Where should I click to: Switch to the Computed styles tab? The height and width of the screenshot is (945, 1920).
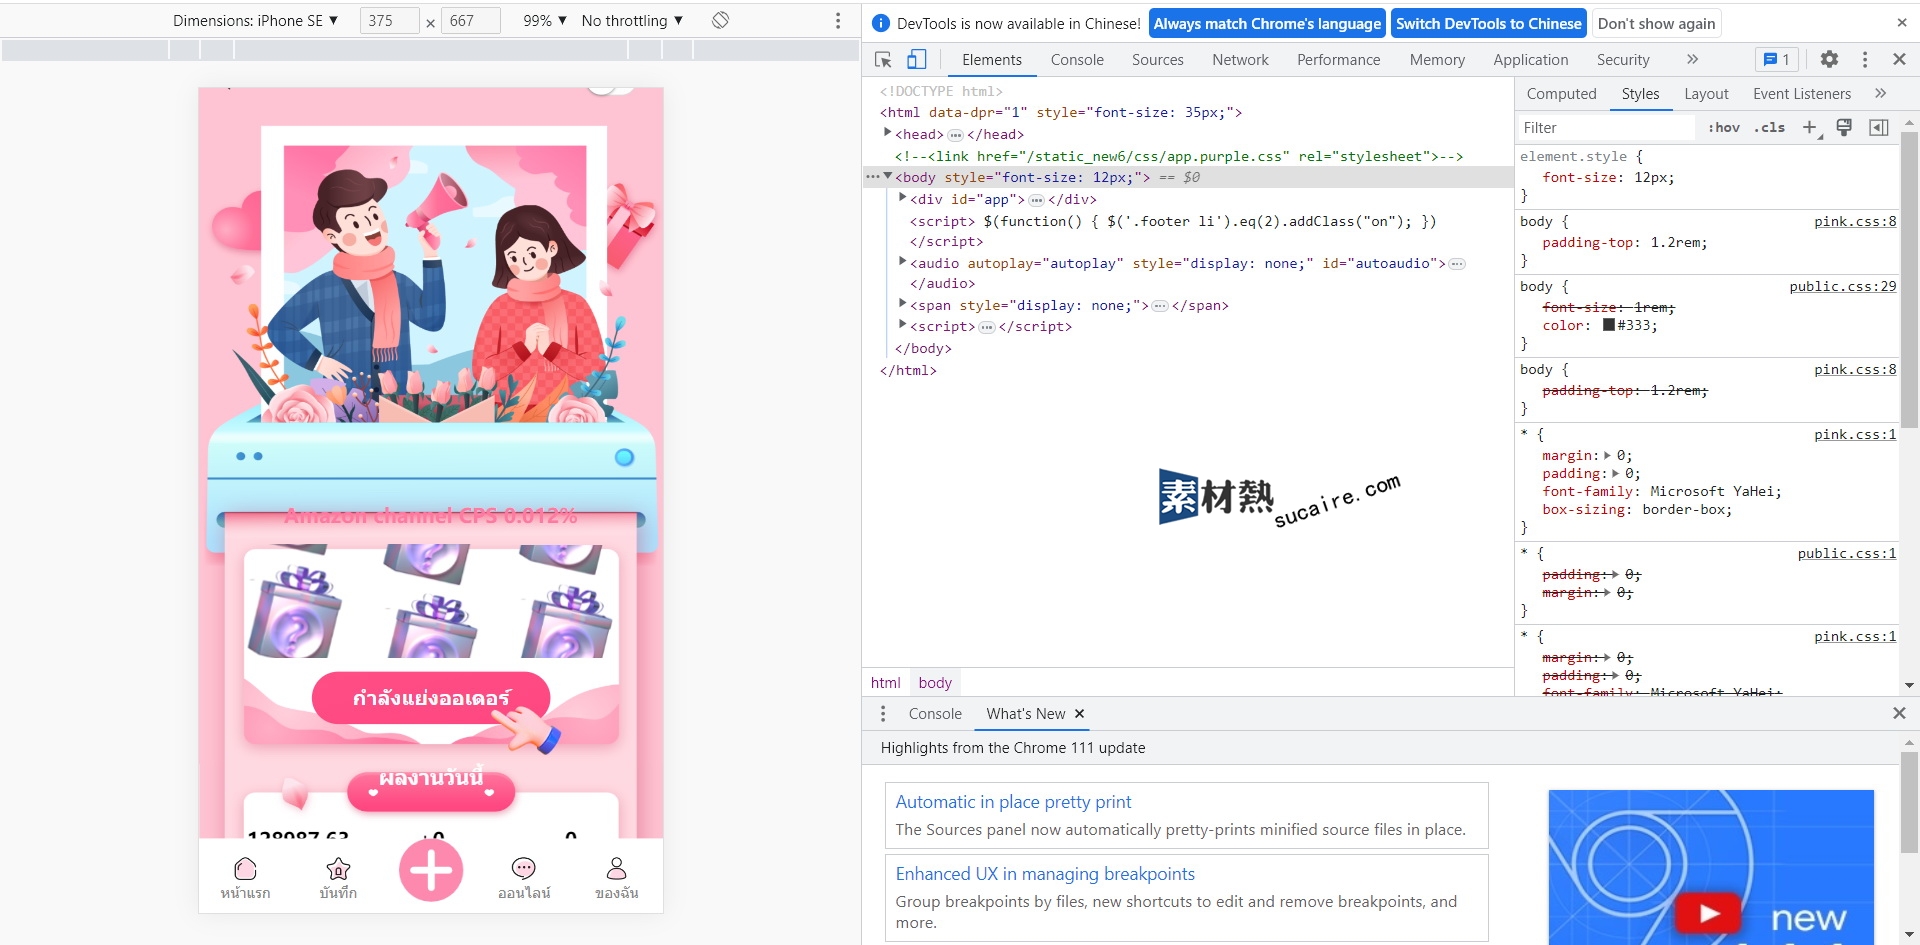pos(1561,94)
